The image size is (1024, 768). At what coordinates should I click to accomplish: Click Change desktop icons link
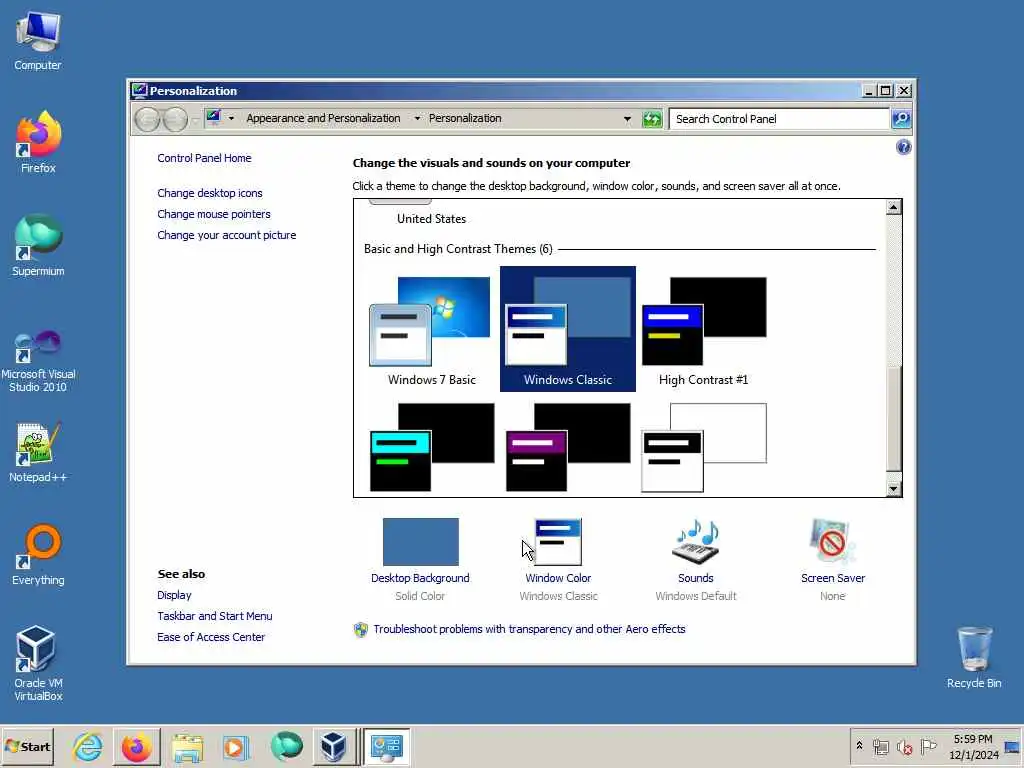tap(210, 193)
